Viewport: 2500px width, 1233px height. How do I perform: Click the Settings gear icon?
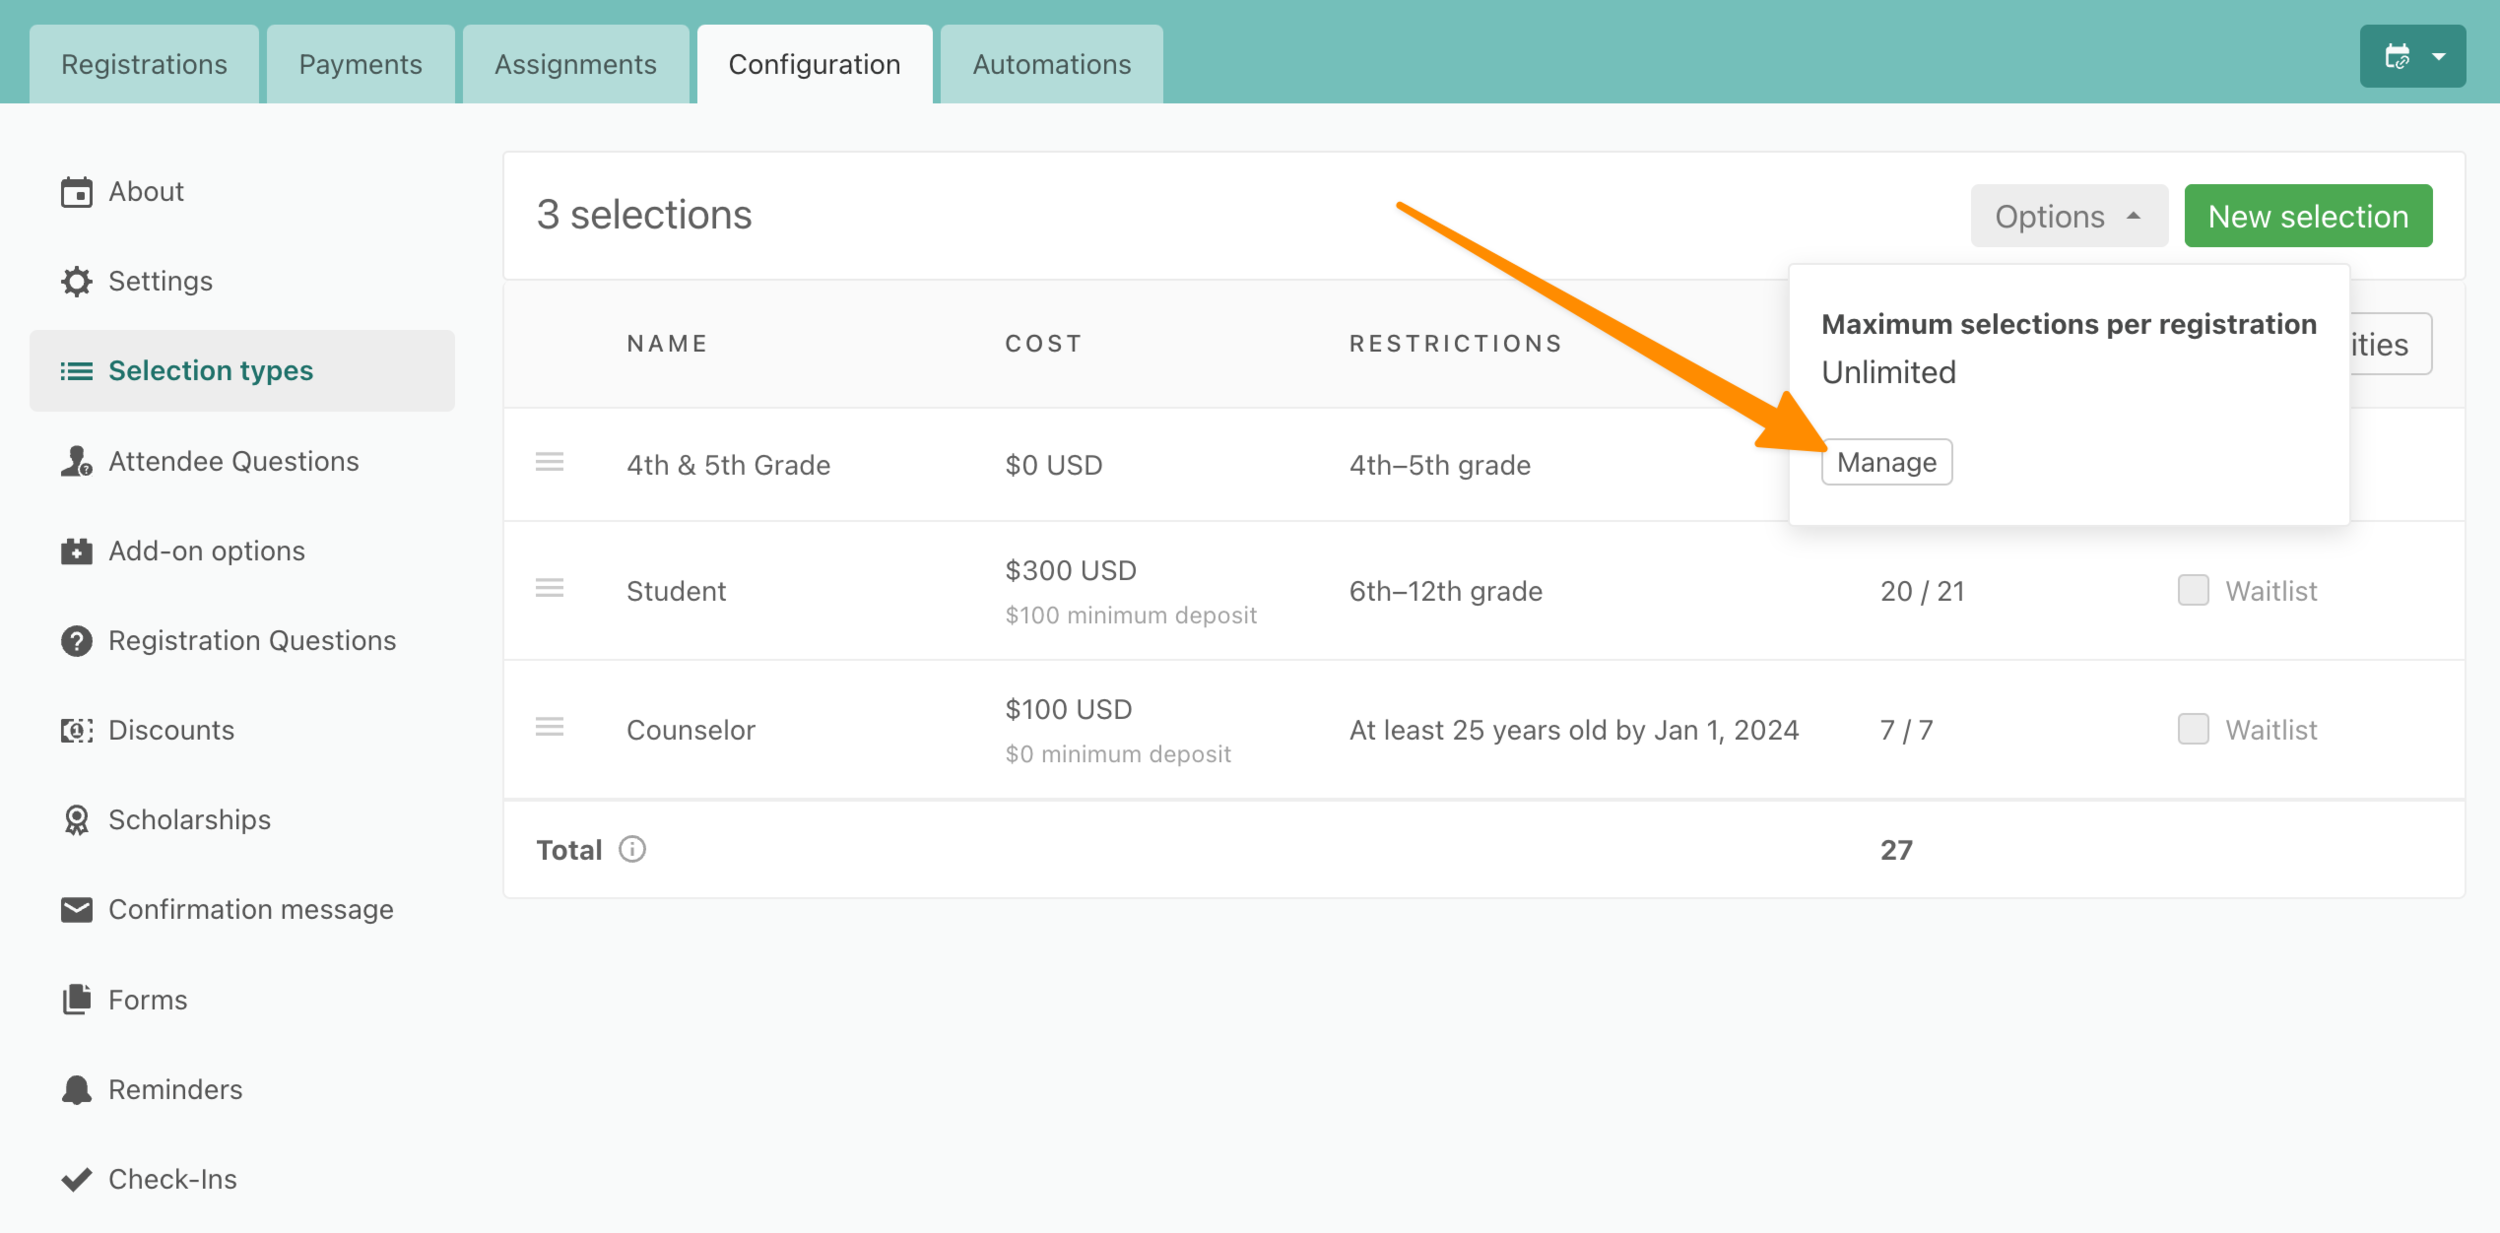coord(76,281)
